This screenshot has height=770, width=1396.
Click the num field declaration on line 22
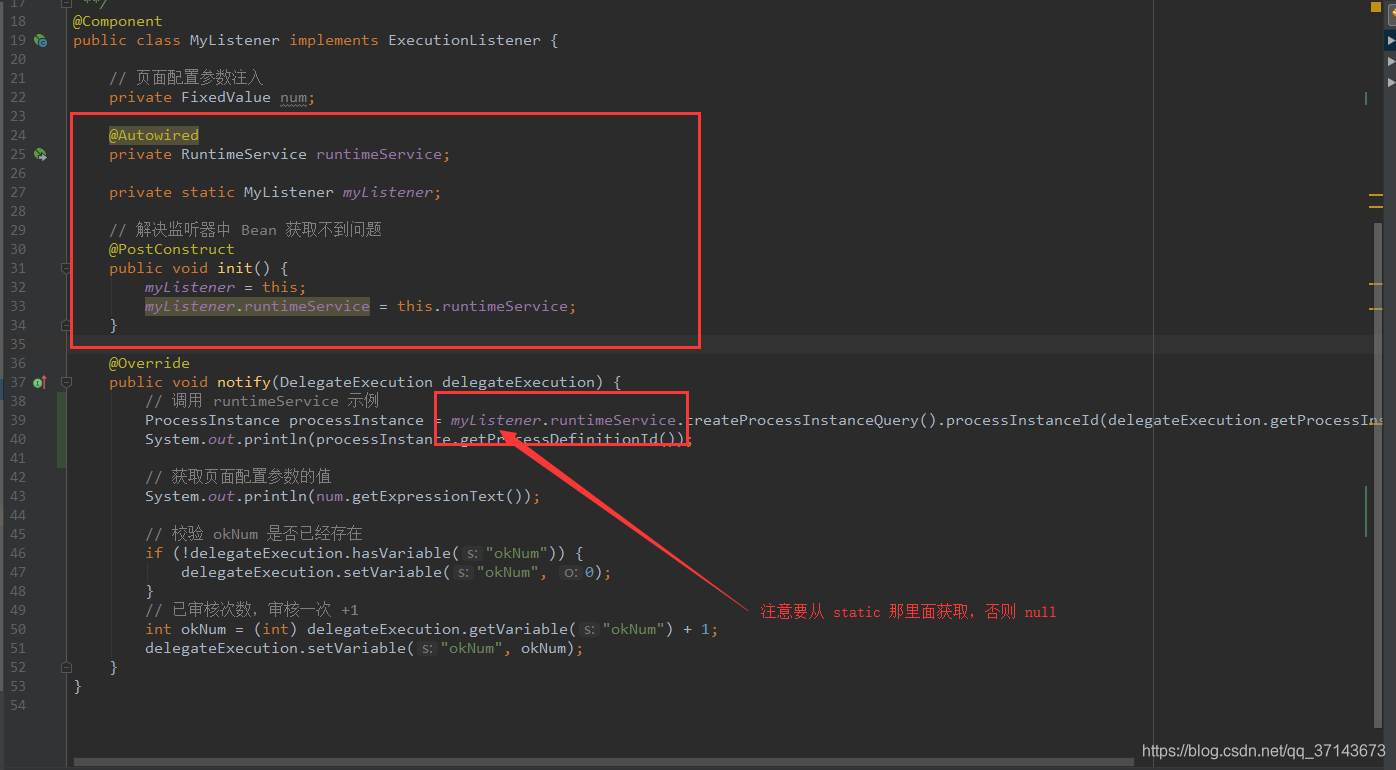pyautogui.click(x=294, y=97)
